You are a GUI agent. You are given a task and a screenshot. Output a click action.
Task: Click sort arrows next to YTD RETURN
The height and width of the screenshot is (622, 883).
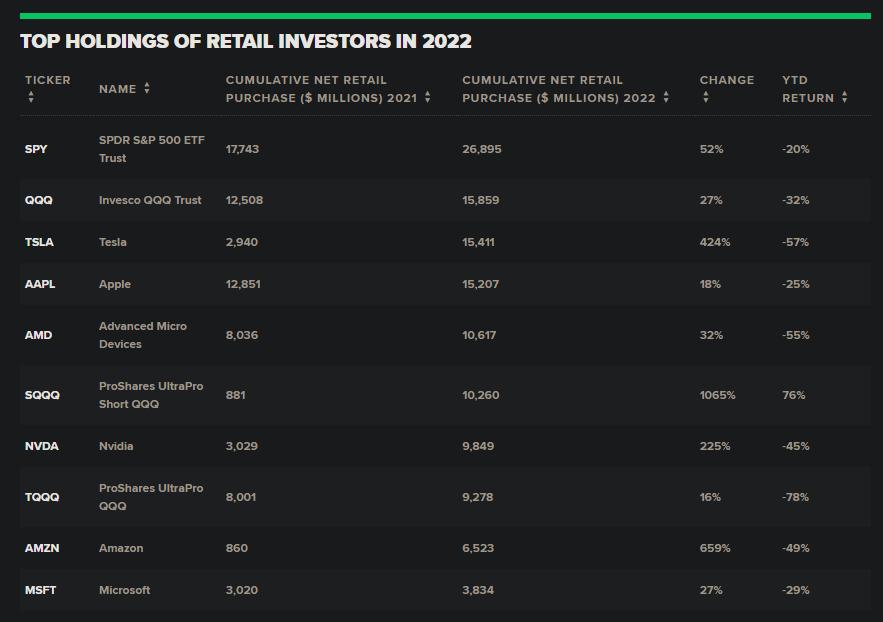[845, 97]
